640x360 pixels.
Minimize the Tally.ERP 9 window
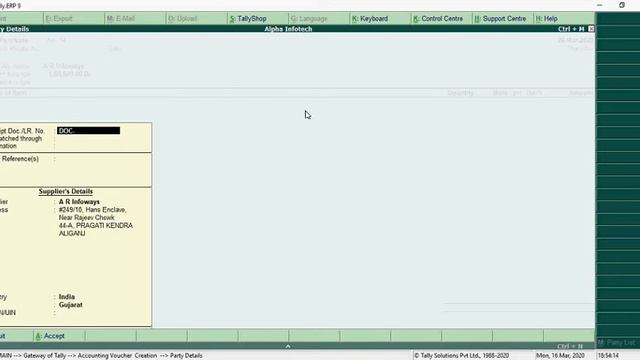[600, 5]
